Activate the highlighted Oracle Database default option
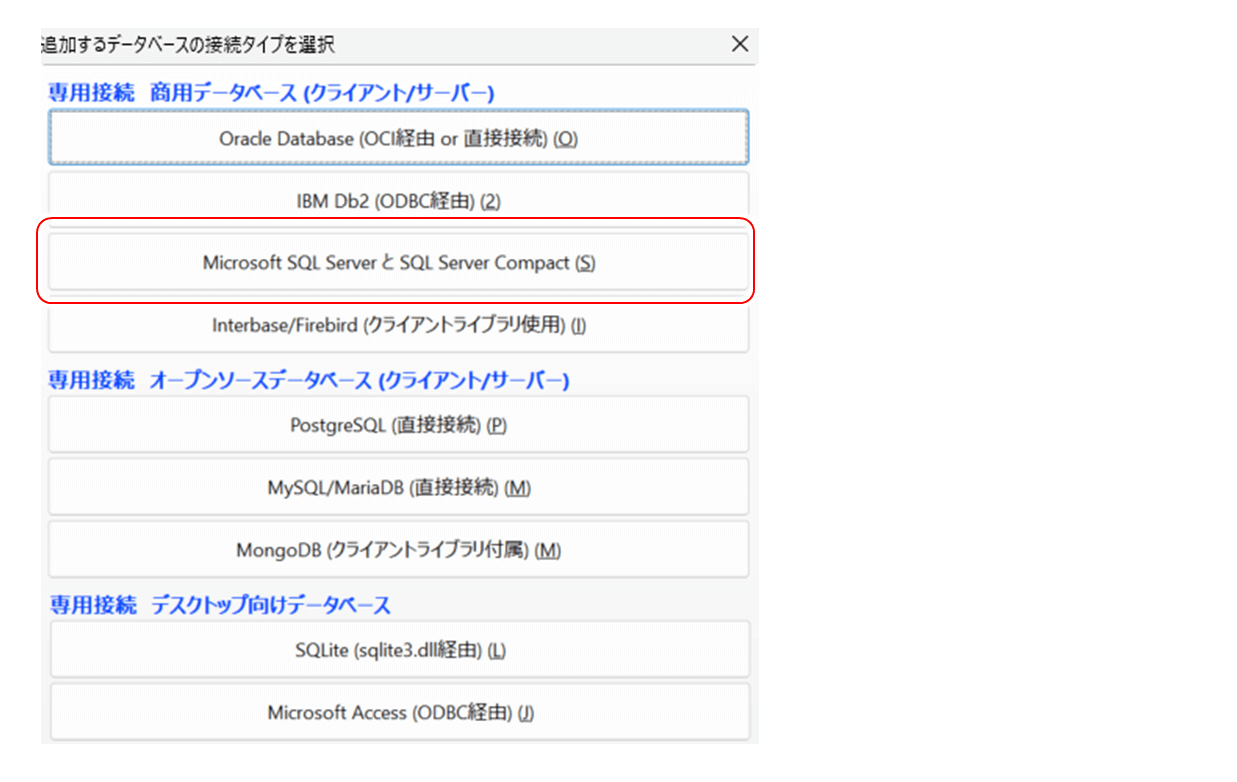Image resolution: width=1237 pixels, height=782 pixels. coord(398,137)
